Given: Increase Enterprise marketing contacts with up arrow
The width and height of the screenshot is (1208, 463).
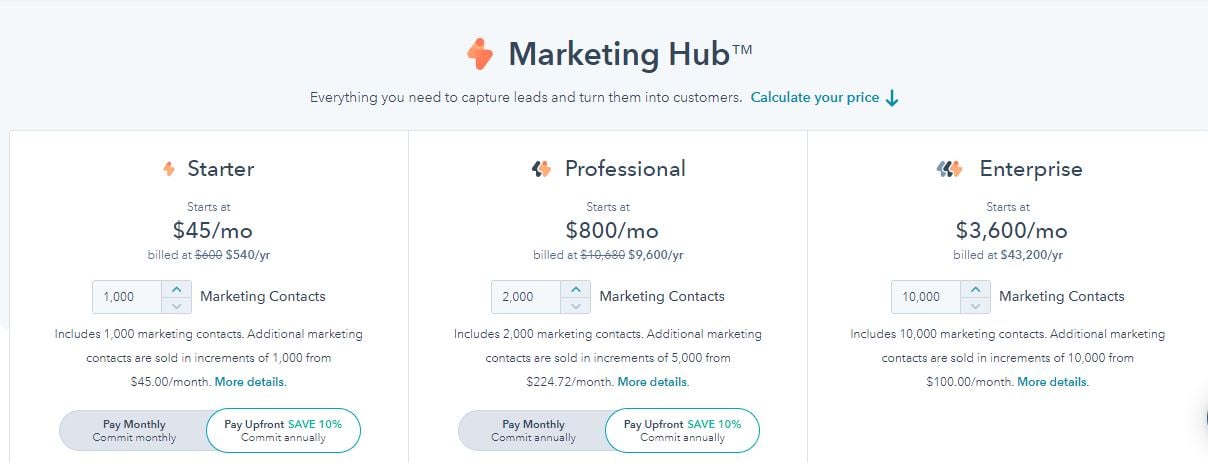Looking at the screenshot, I should pyautogui.click(x=975, y=289).
